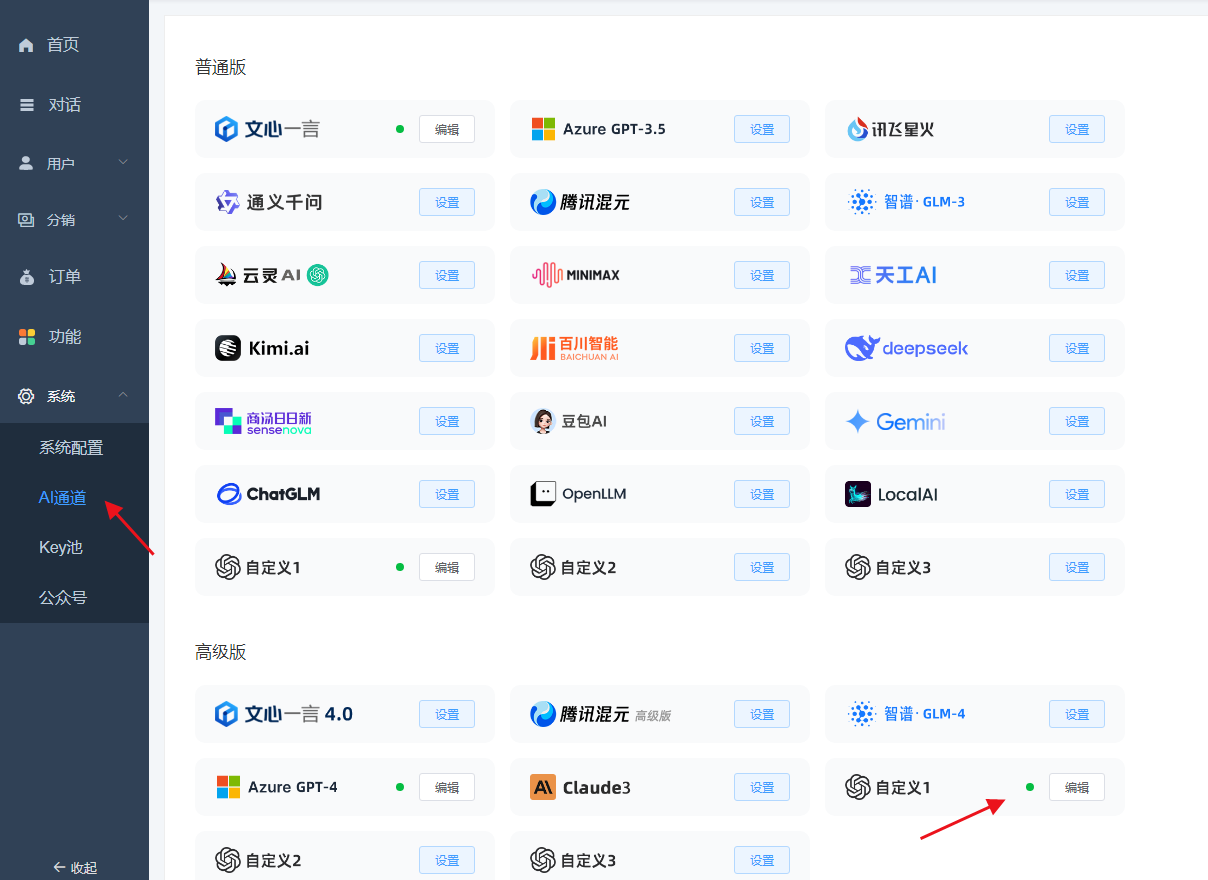
Task: Click the Claude3 Anthropic logo
Action: click(543, 787)
